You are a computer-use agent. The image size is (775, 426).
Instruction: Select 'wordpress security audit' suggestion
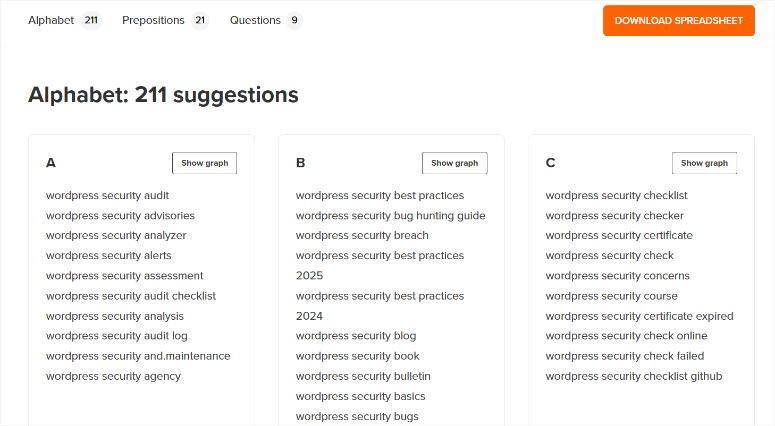click(x=107, y=195)
